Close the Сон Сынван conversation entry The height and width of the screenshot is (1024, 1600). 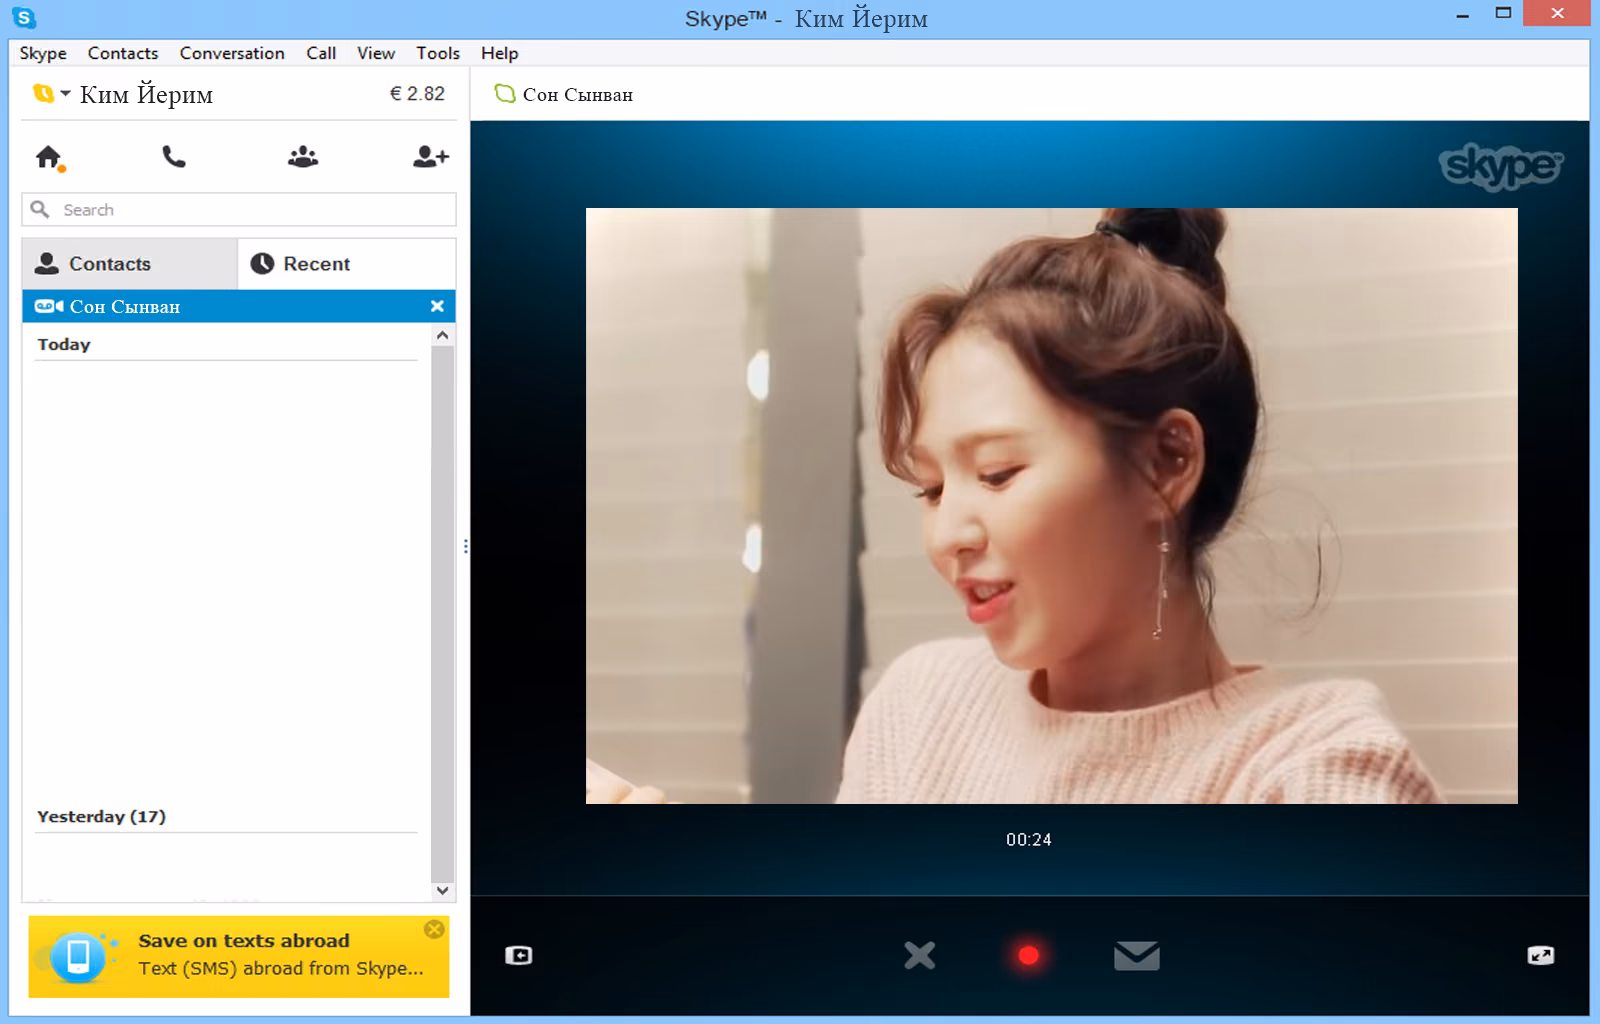pos(437,307)
